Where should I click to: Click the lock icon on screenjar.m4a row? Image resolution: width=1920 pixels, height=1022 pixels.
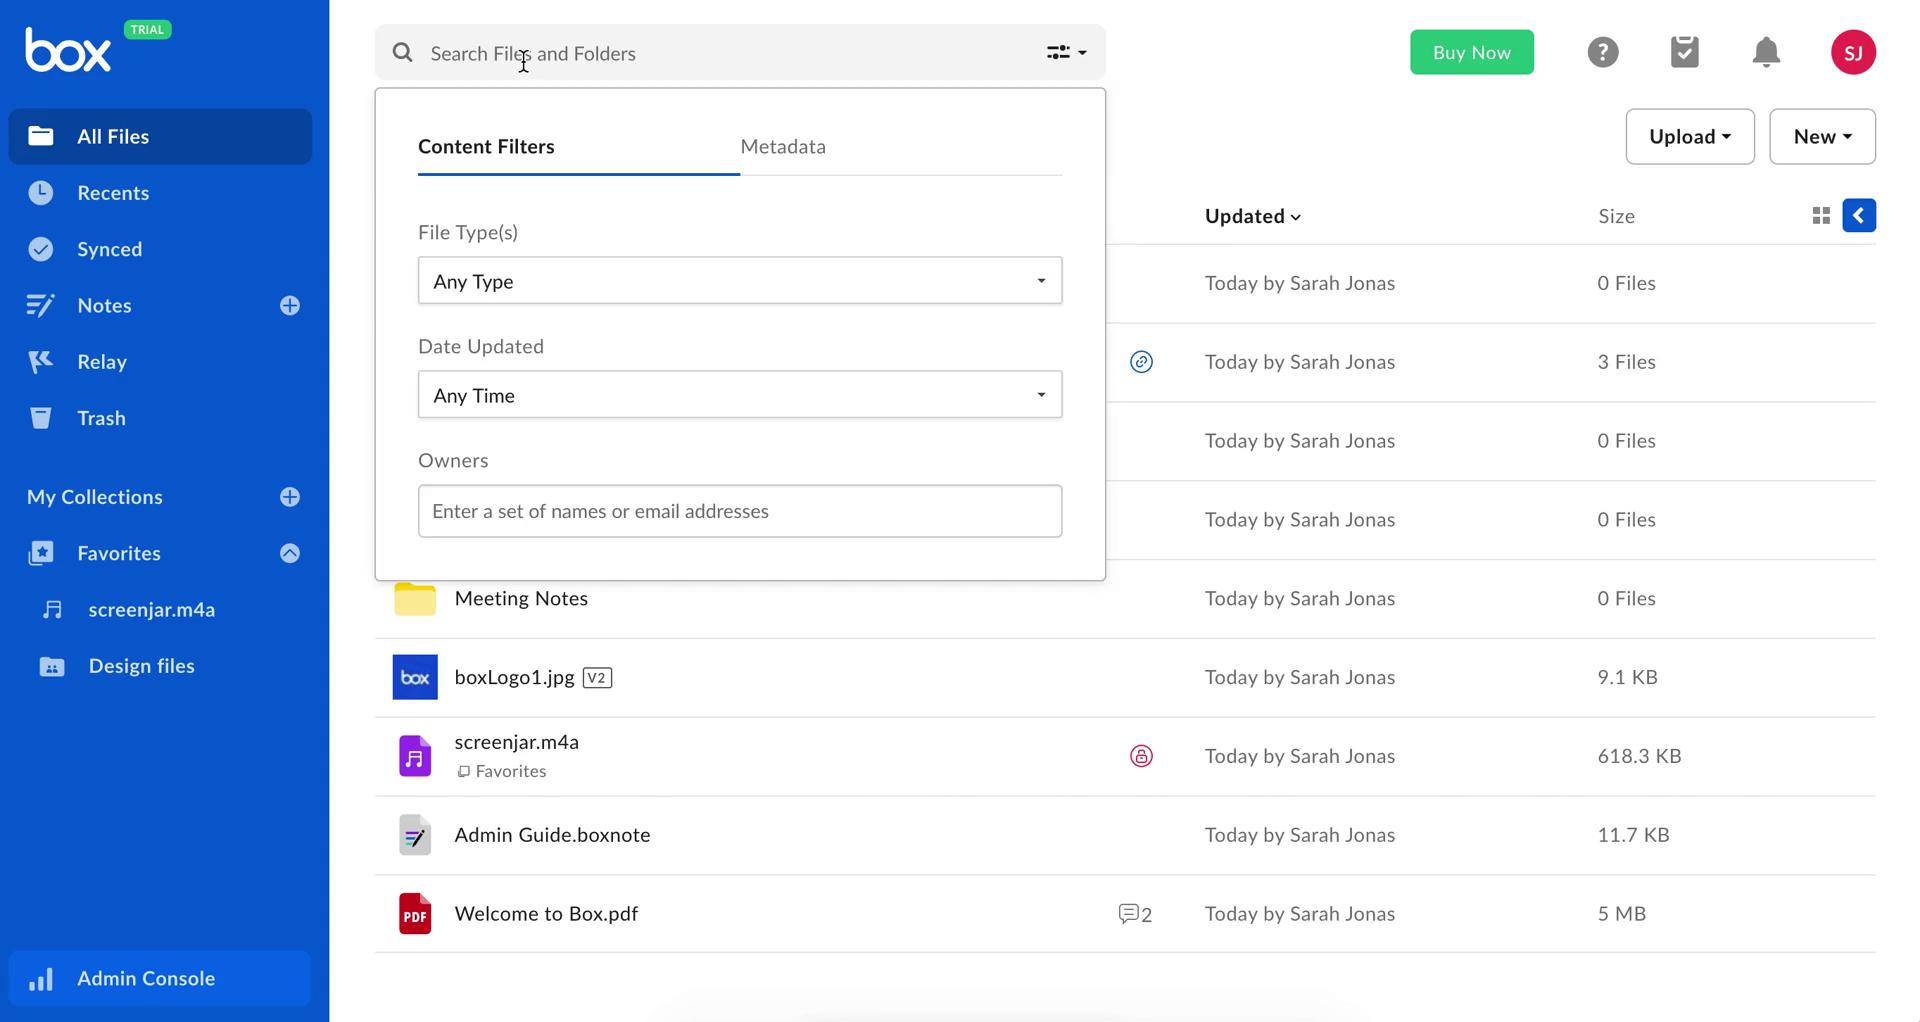[1141, 756]
